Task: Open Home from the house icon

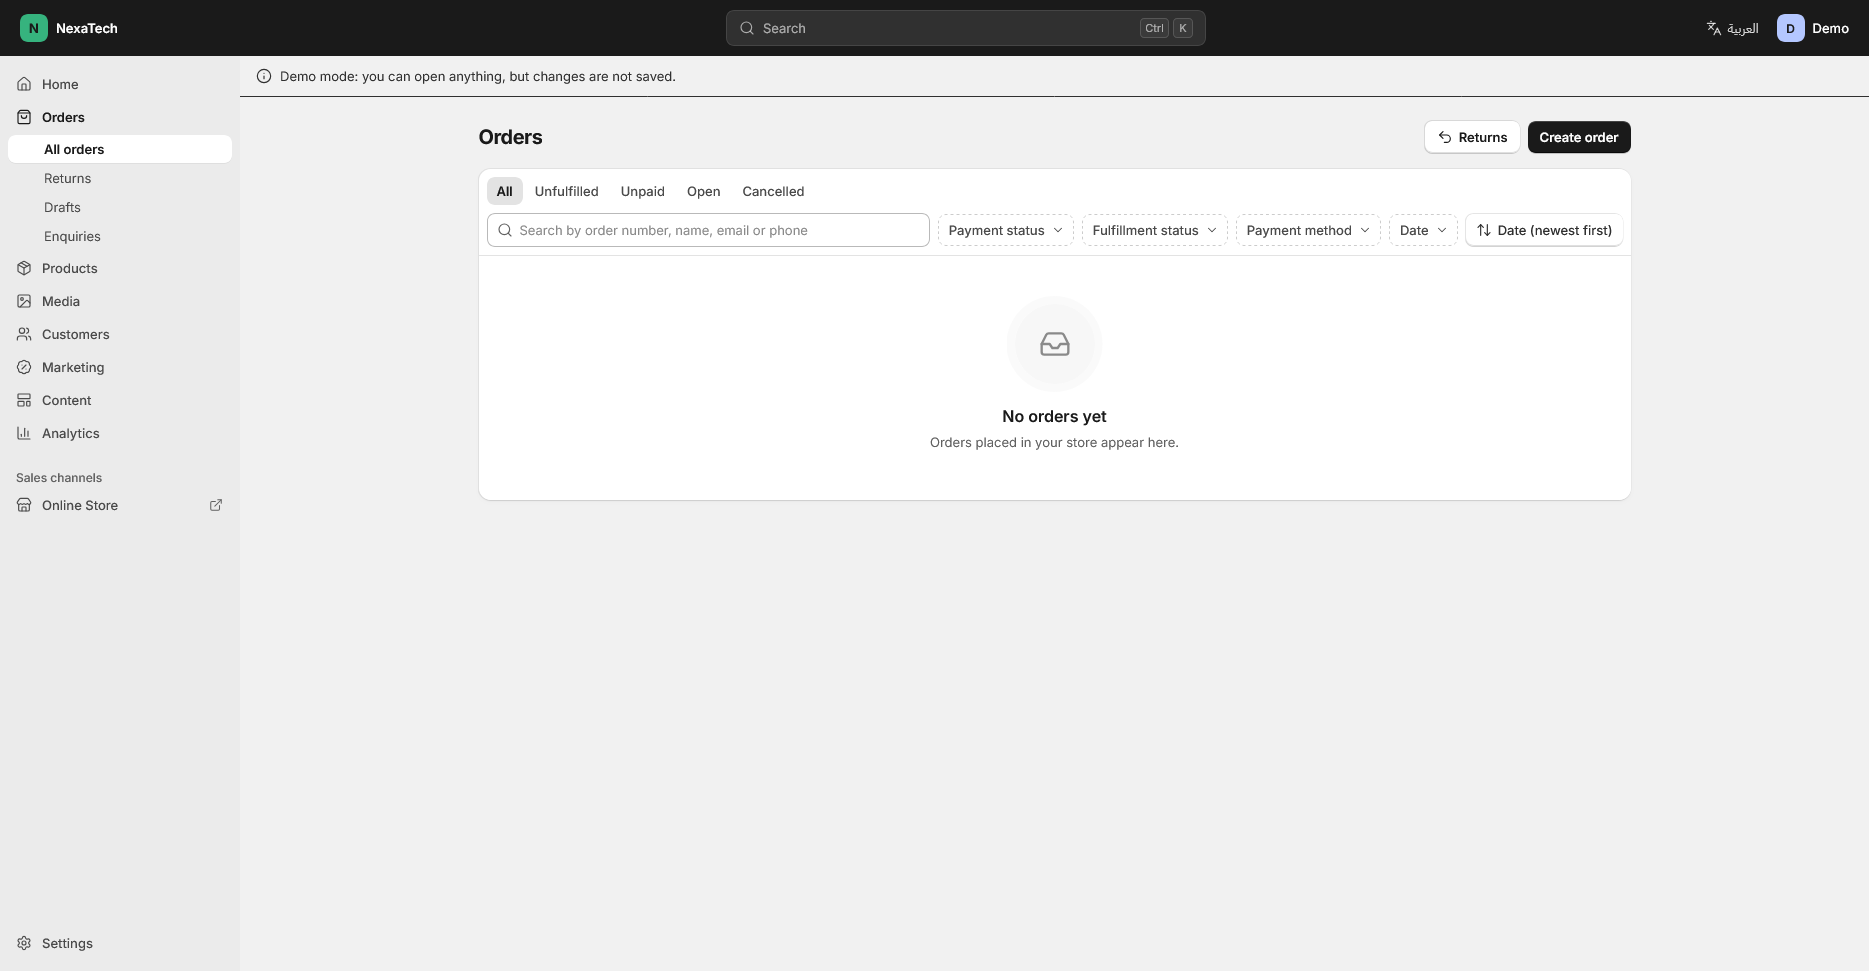Action: point(24,84)
